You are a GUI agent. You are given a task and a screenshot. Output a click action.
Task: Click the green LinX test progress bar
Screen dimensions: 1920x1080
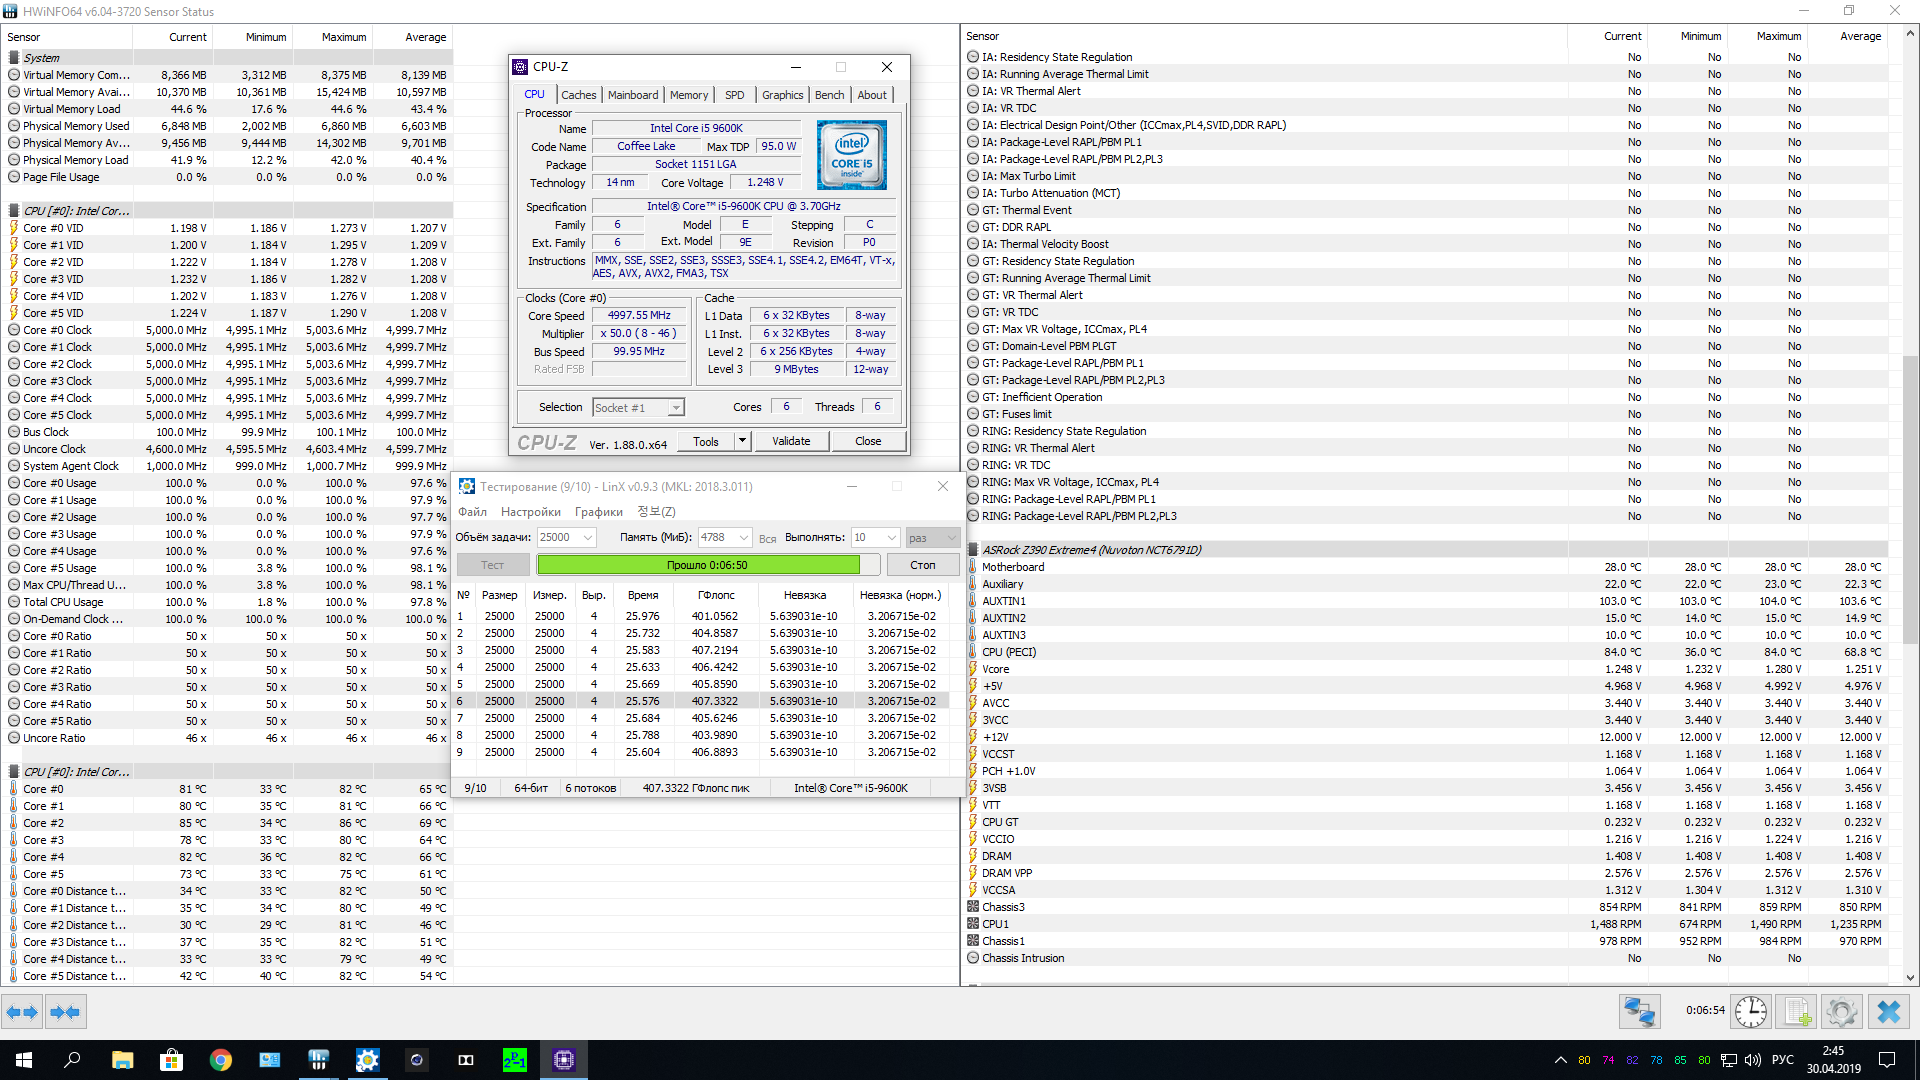698,565
